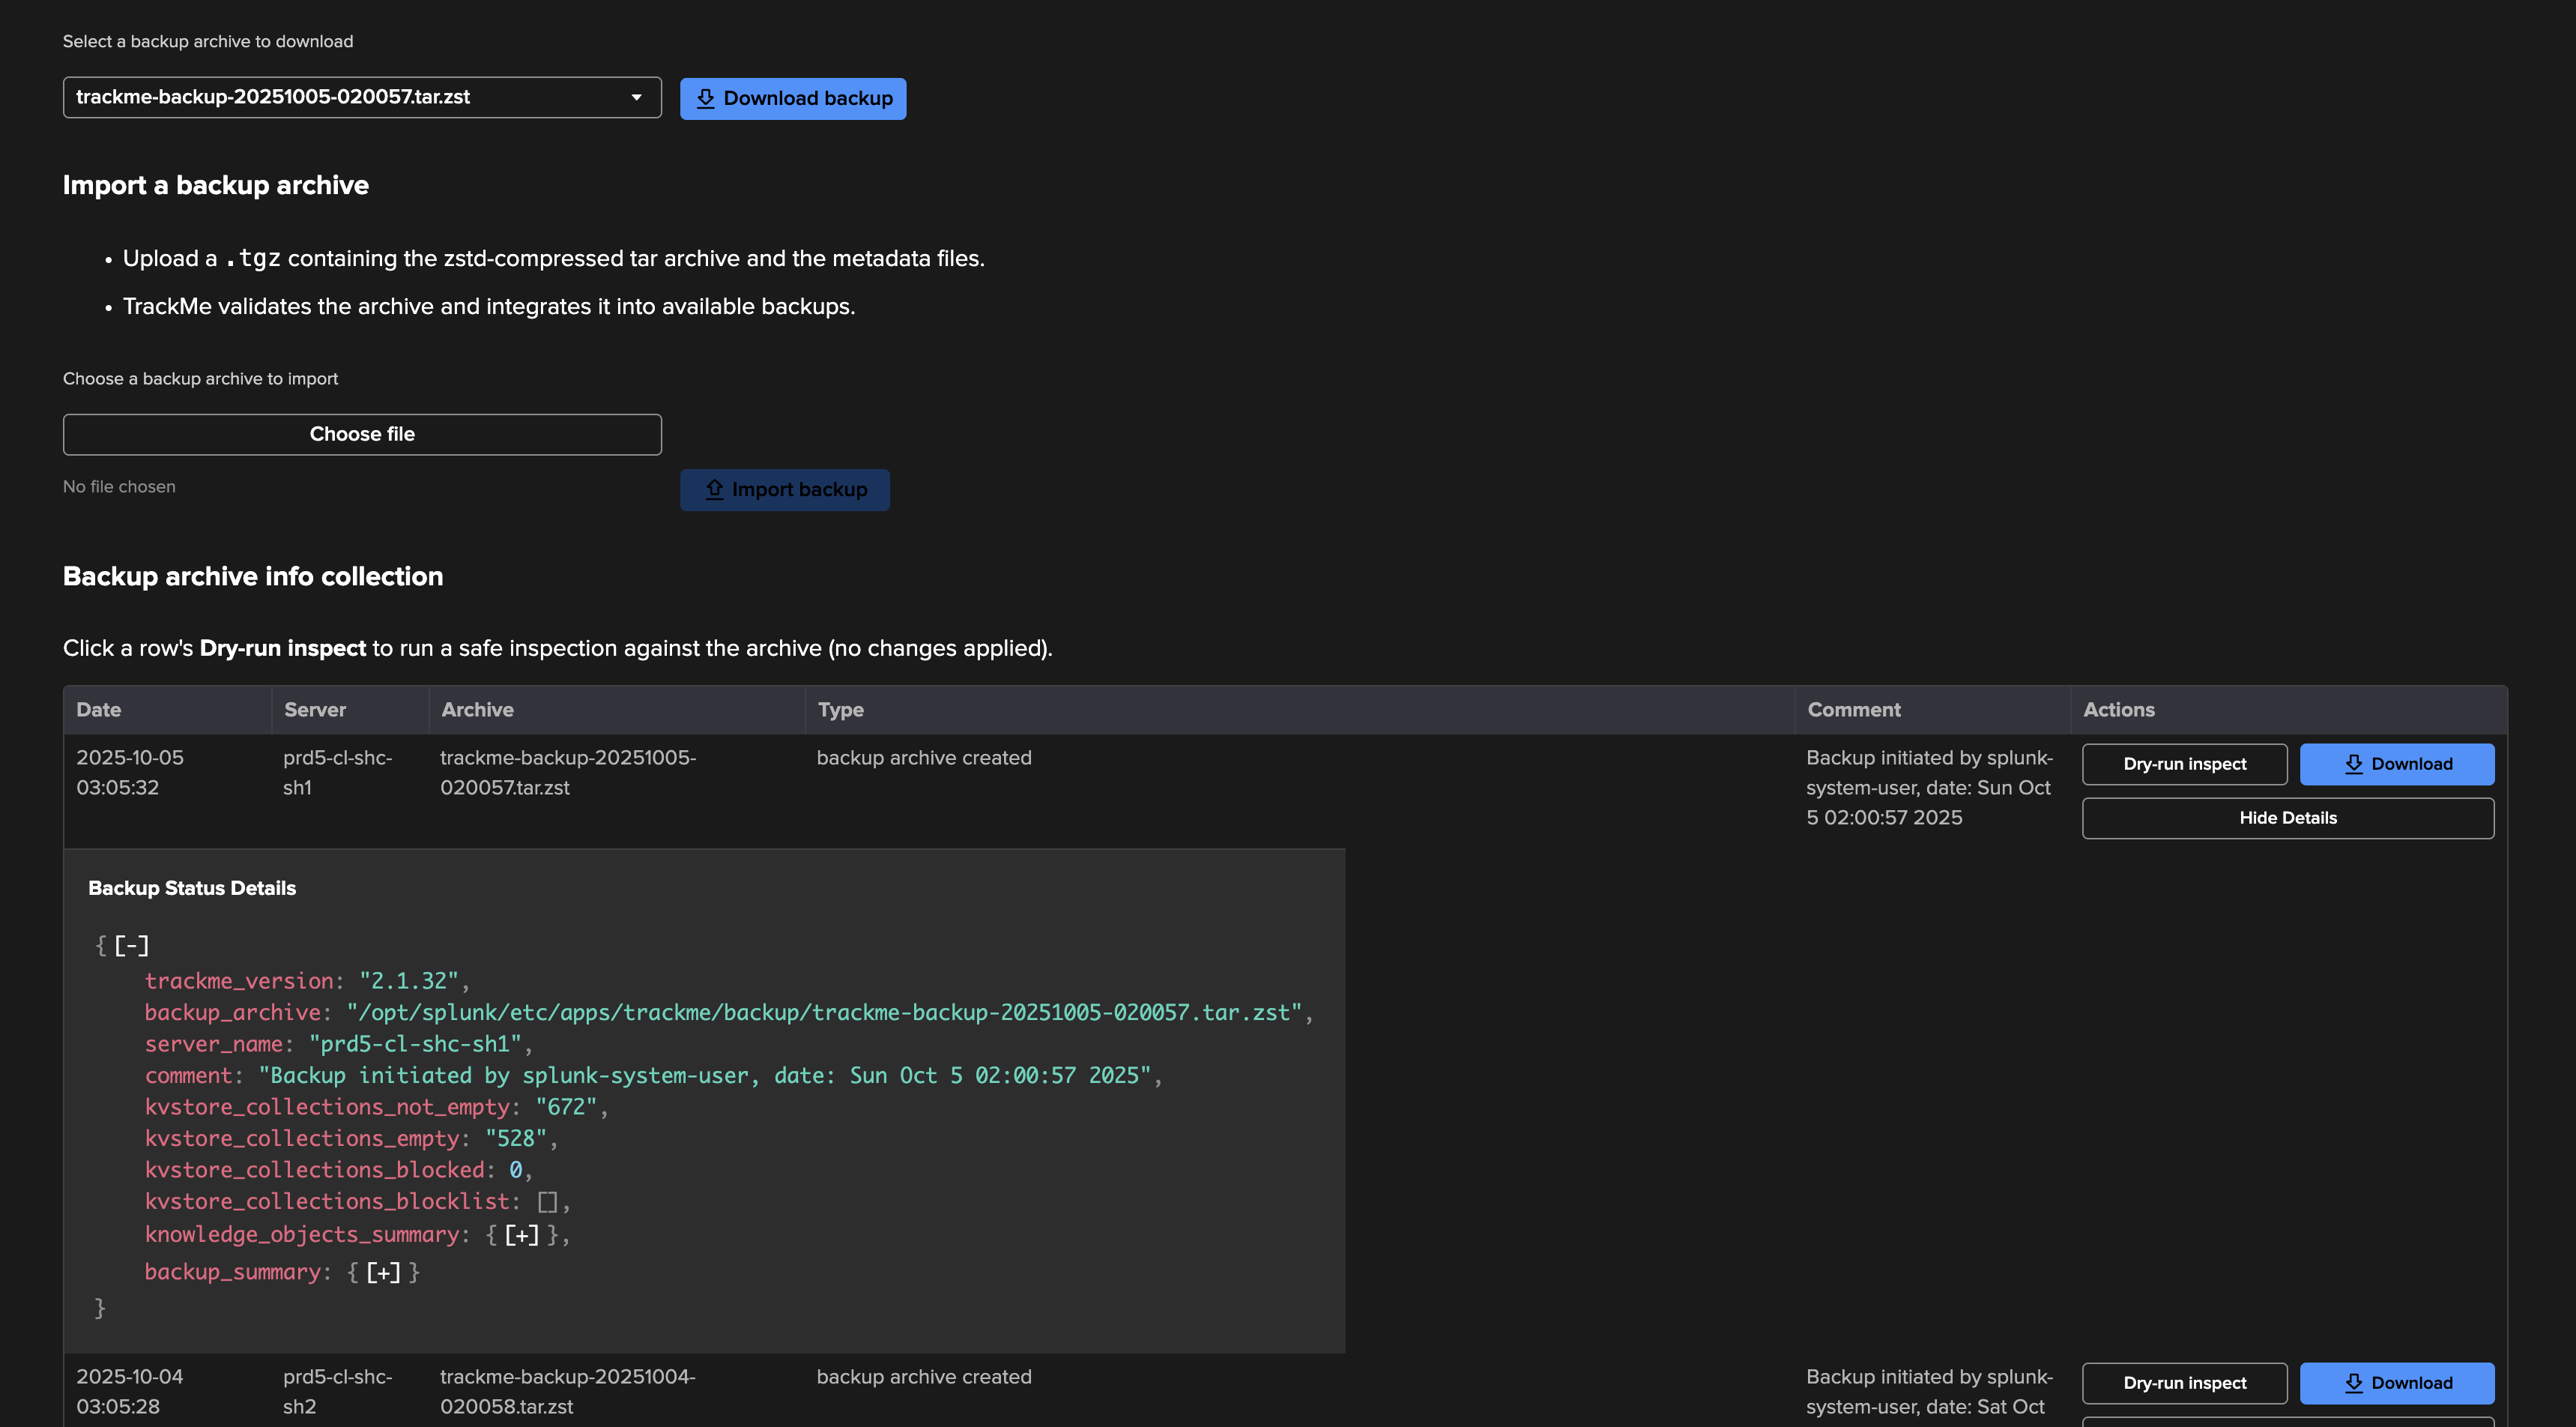This screenshot has width=2576, height=1427.
Task: Collapse the root JSON object with [-]
Action: [131, 945]
